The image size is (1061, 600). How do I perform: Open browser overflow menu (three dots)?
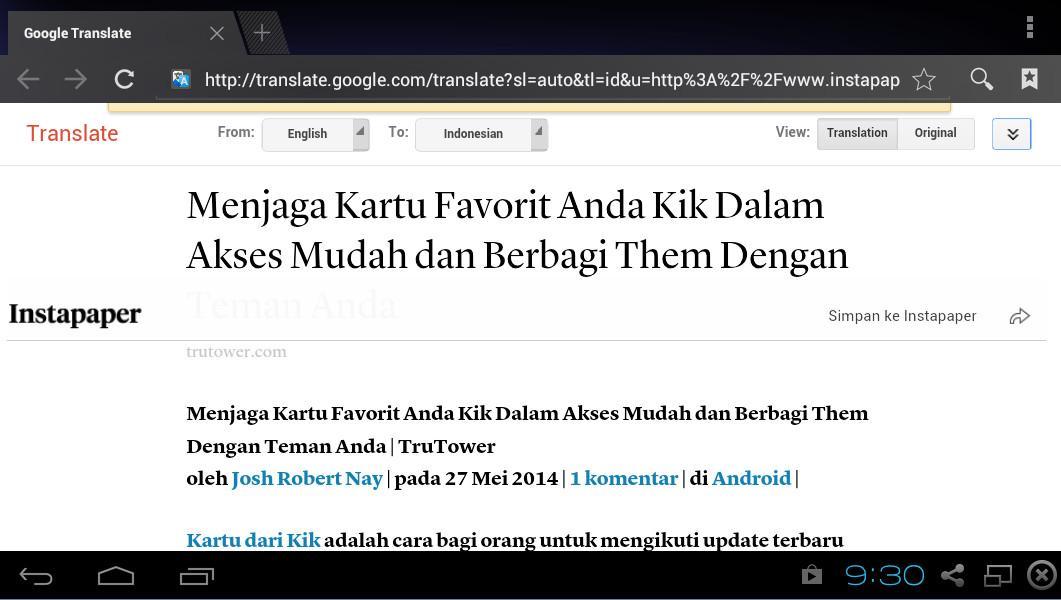[1029, 27]
